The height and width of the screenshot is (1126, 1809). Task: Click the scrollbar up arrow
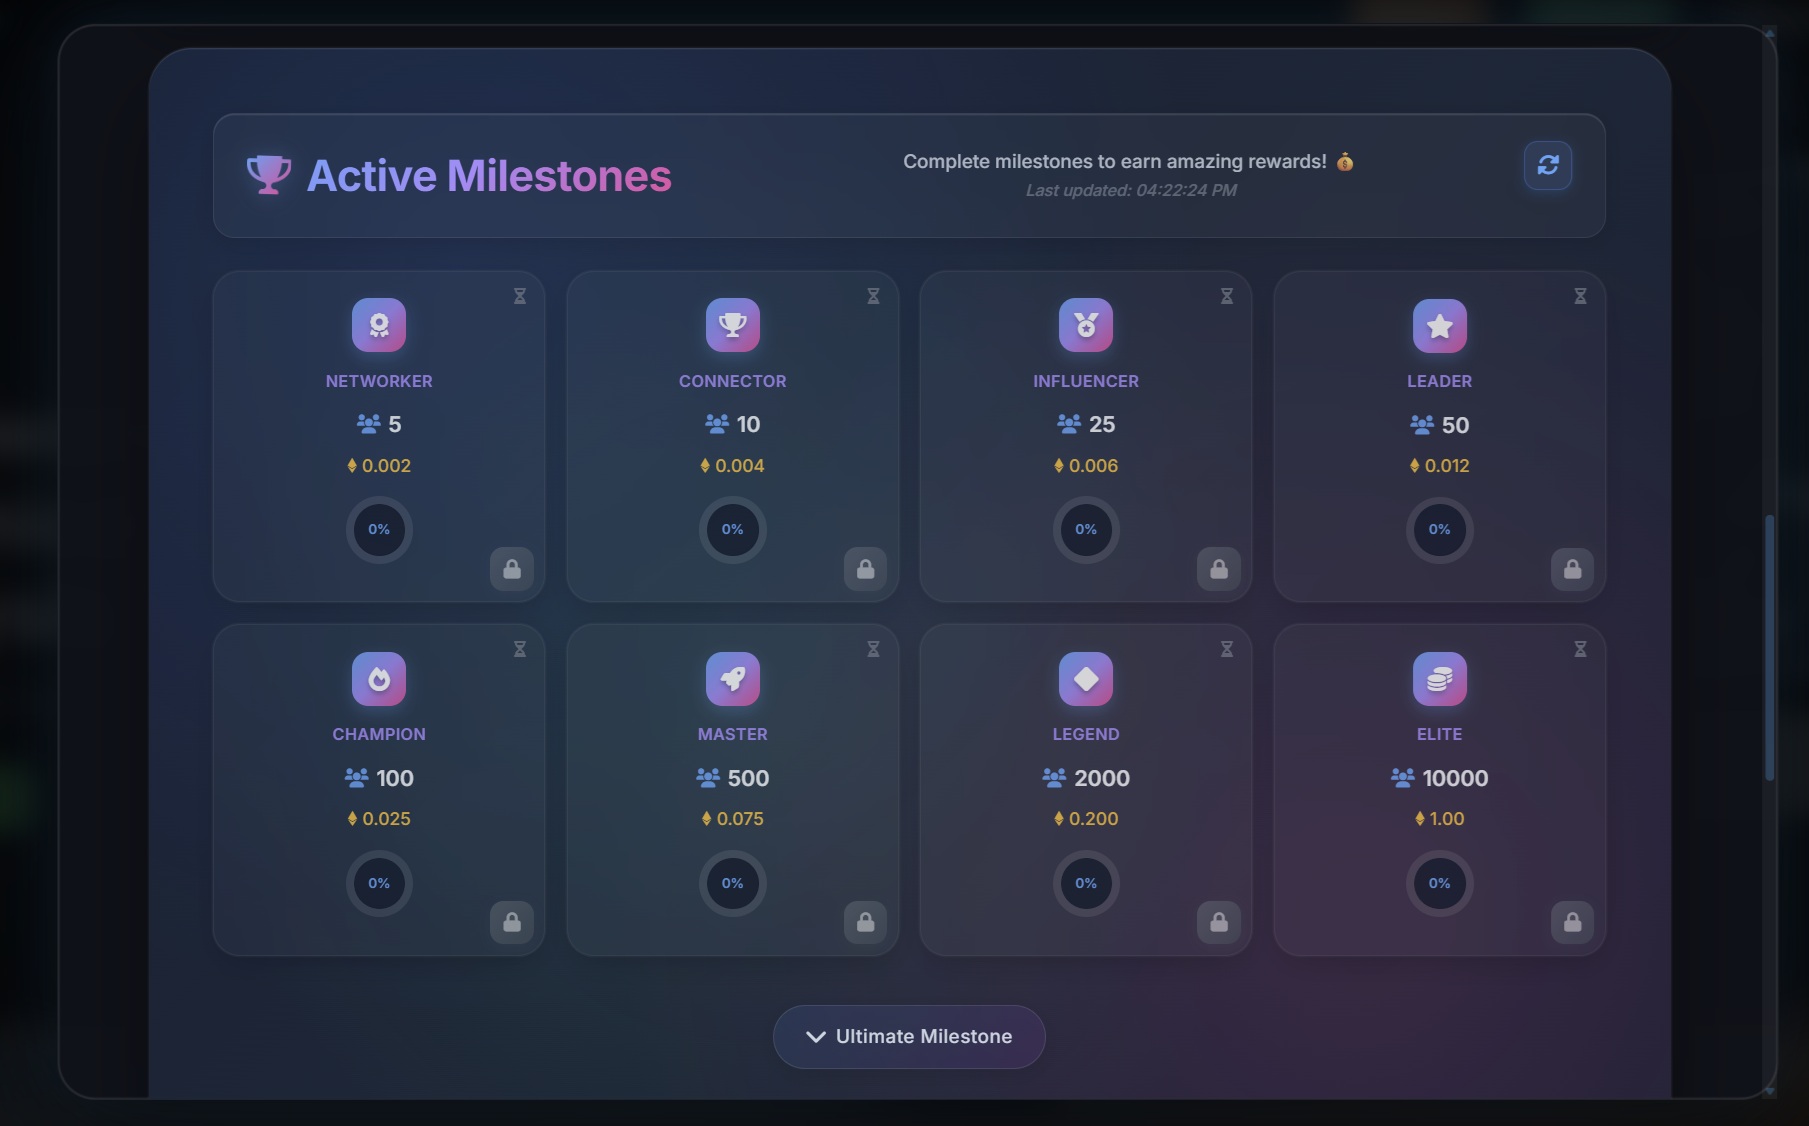(1769, 34)
